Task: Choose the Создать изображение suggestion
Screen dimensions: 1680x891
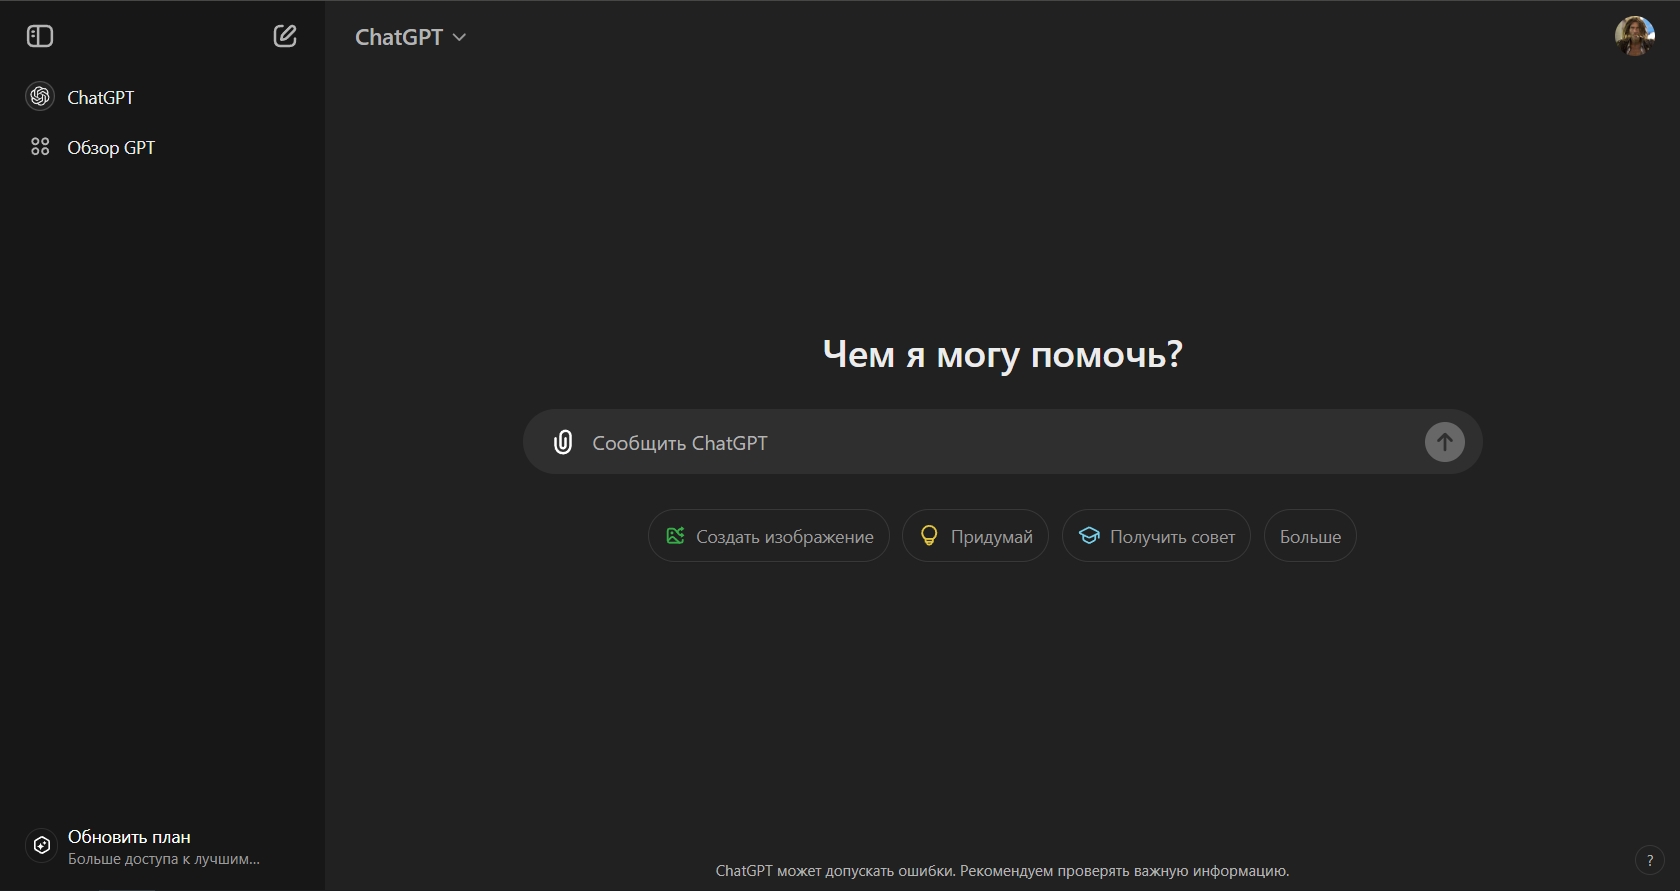Action: [768, 536]
